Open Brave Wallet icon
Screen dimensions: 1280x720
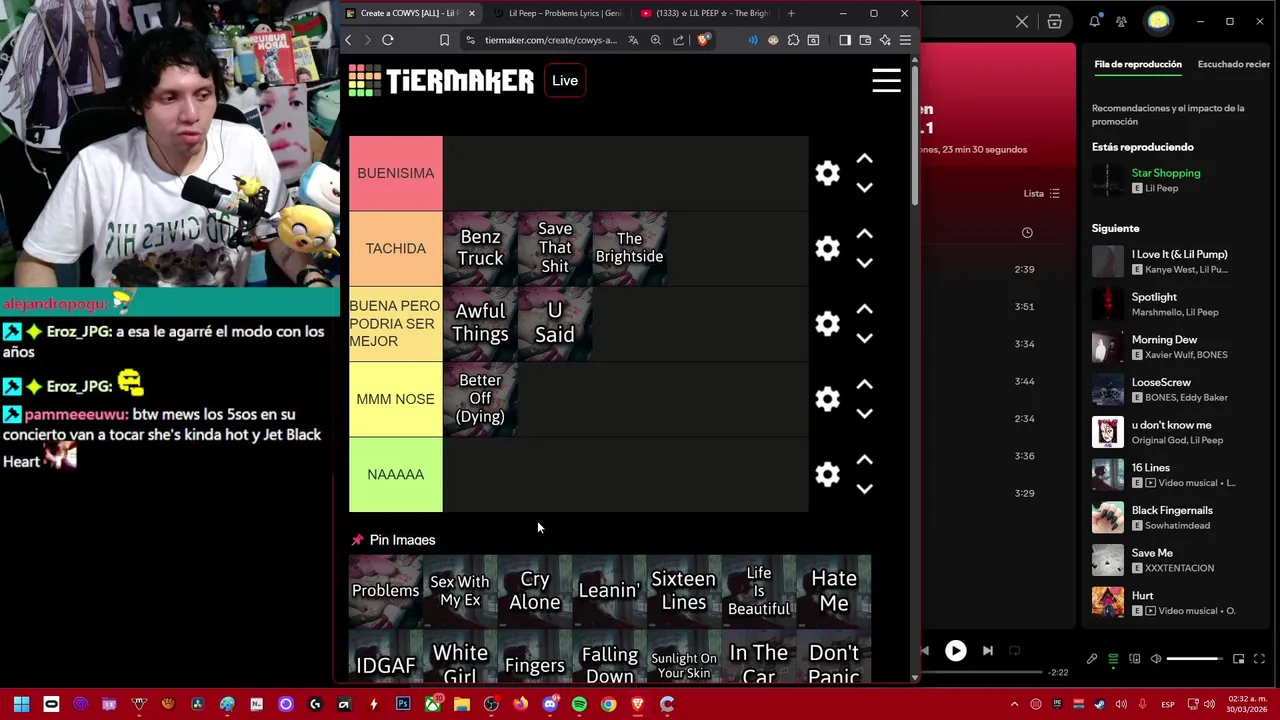click(x=865, y=40)
